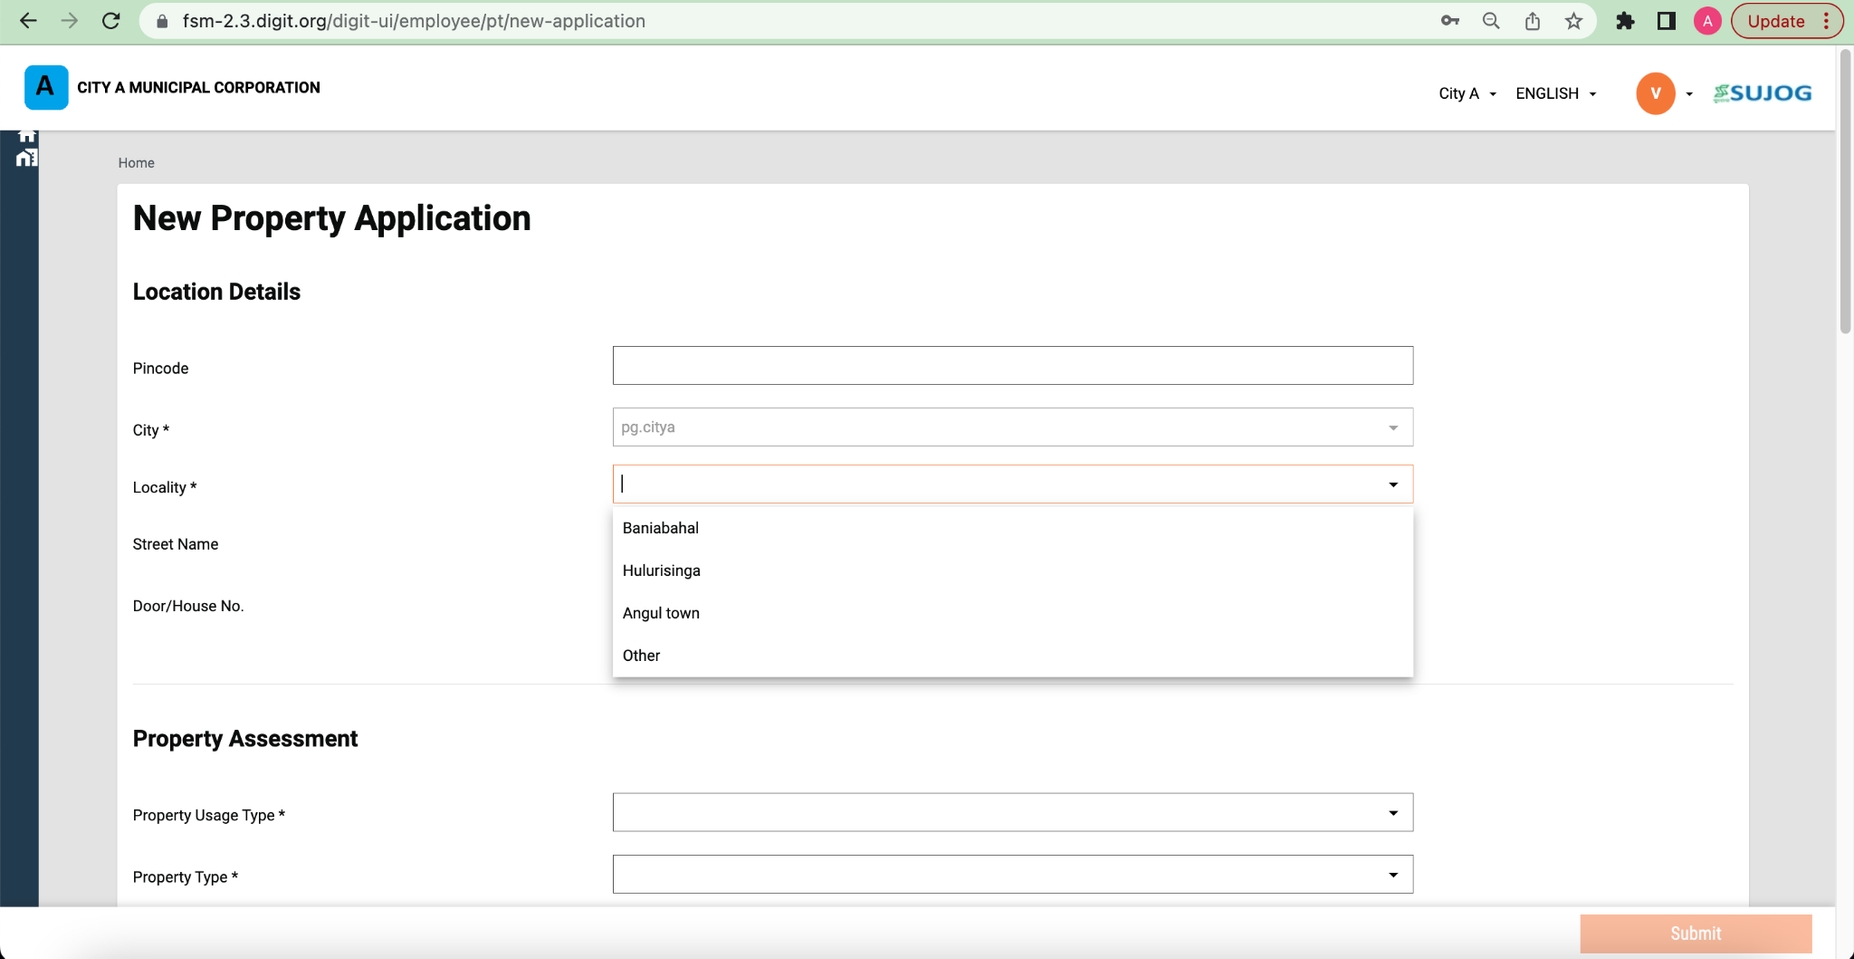1854x959 pixels.
Task: Click the zoom magnifier icon in address bar
Action: click(x=1490, y=21)
